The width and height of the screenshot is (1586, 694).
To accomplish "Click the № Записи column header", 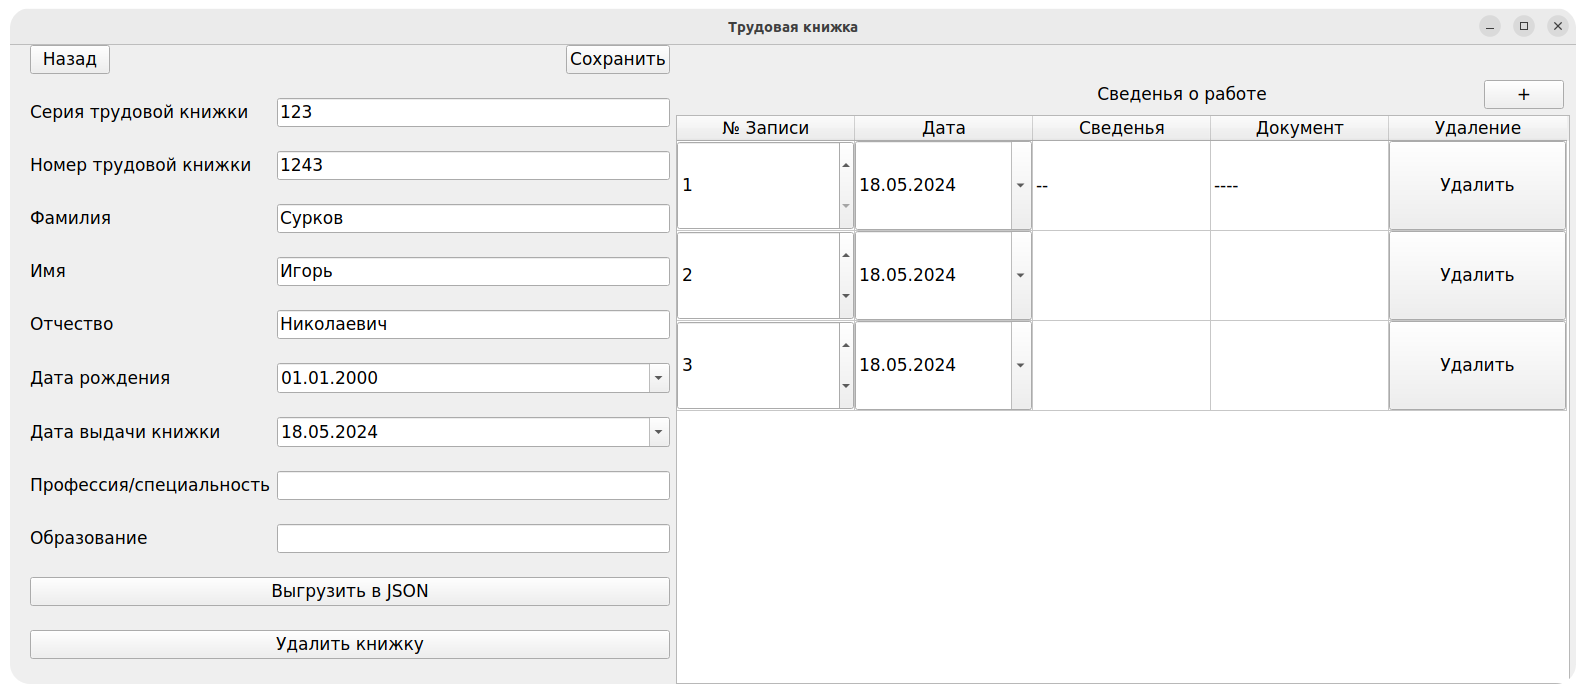I will [765, 128].
